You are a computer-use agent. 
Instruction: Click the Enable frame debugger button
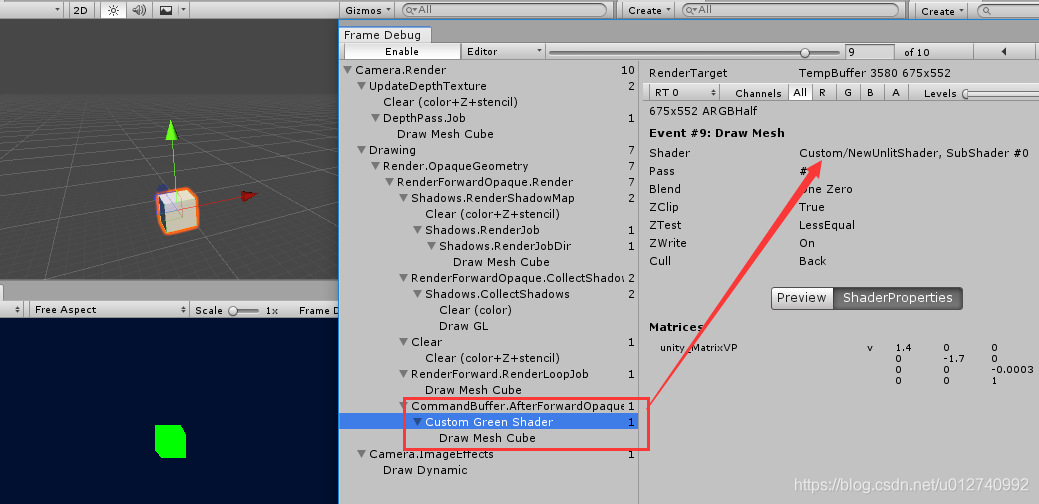[x=402, y=52]
